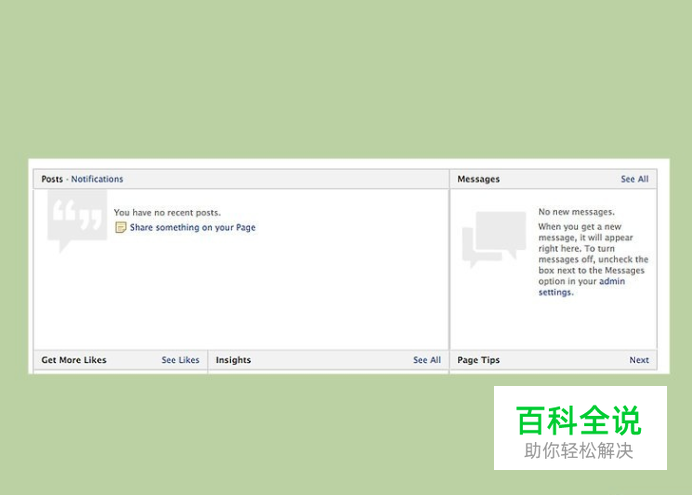The width and height of the screenshot is (692, 495).
Task: Click 'Share something on your Page' link
Action: (192, 228)
